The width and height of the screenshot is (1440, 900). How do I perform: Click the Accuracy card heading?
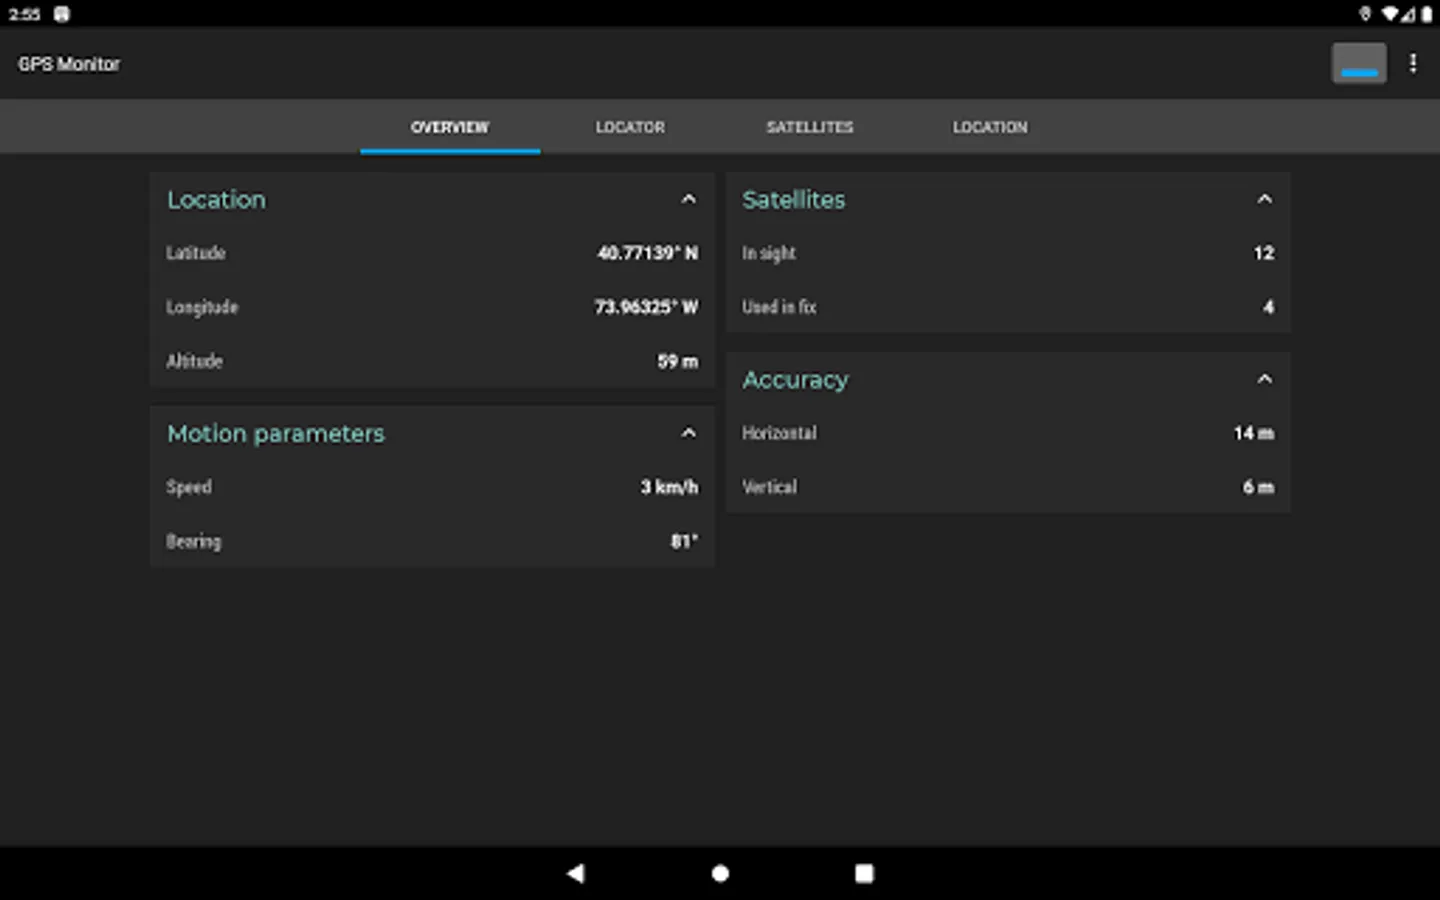coord(795,380)
